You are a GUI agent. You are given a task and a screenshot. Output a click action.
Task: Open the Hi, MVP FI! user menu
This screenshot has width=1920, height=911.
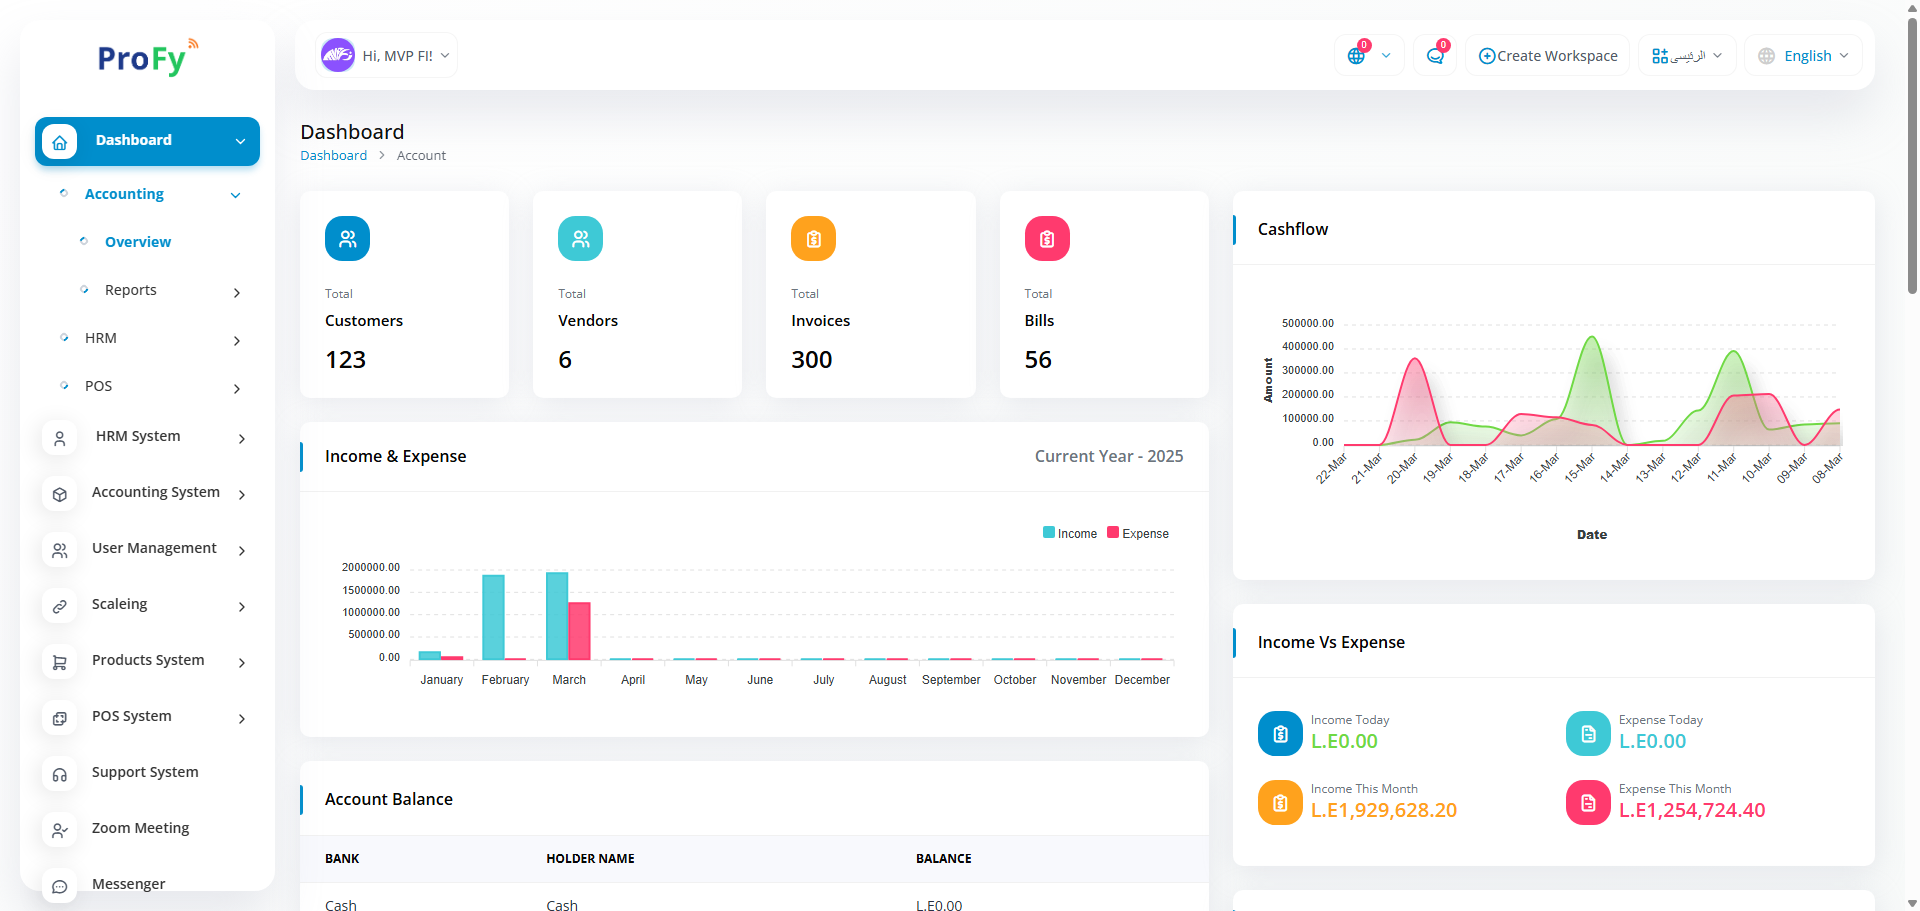click(387, 56)
